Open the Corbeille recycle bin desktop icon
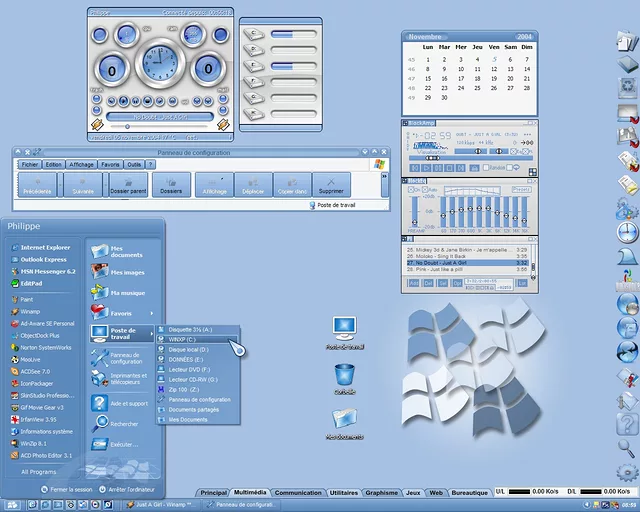 coord(345,378)
